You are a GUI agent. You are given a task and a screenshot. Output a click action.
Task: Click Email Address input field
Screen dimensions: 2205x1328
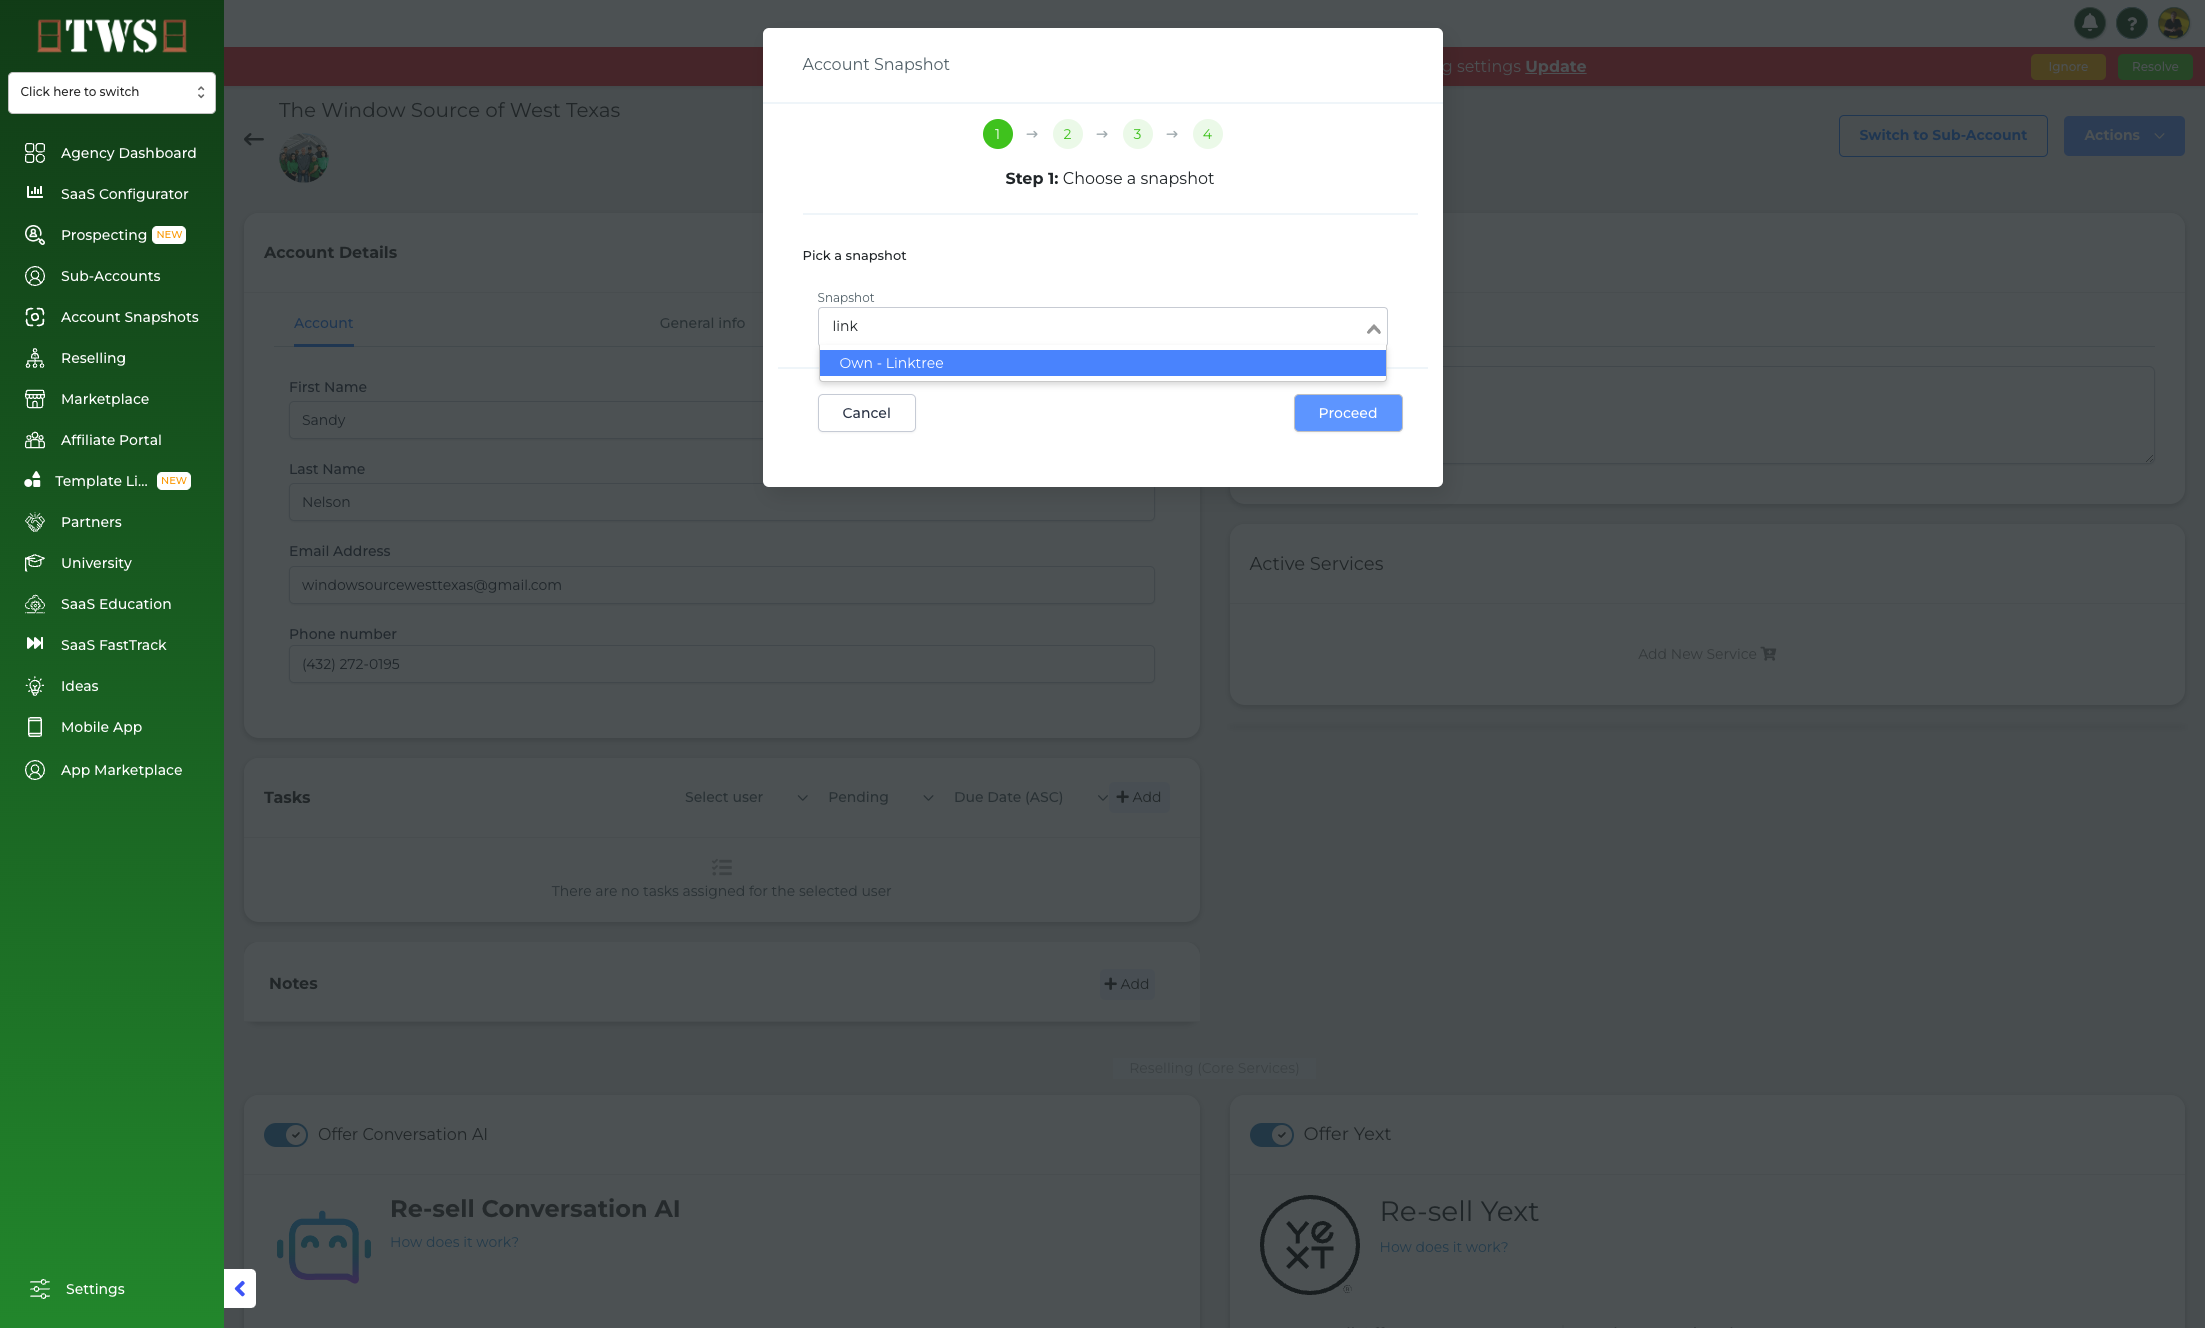pyautogui.click(x=721, y=585)
